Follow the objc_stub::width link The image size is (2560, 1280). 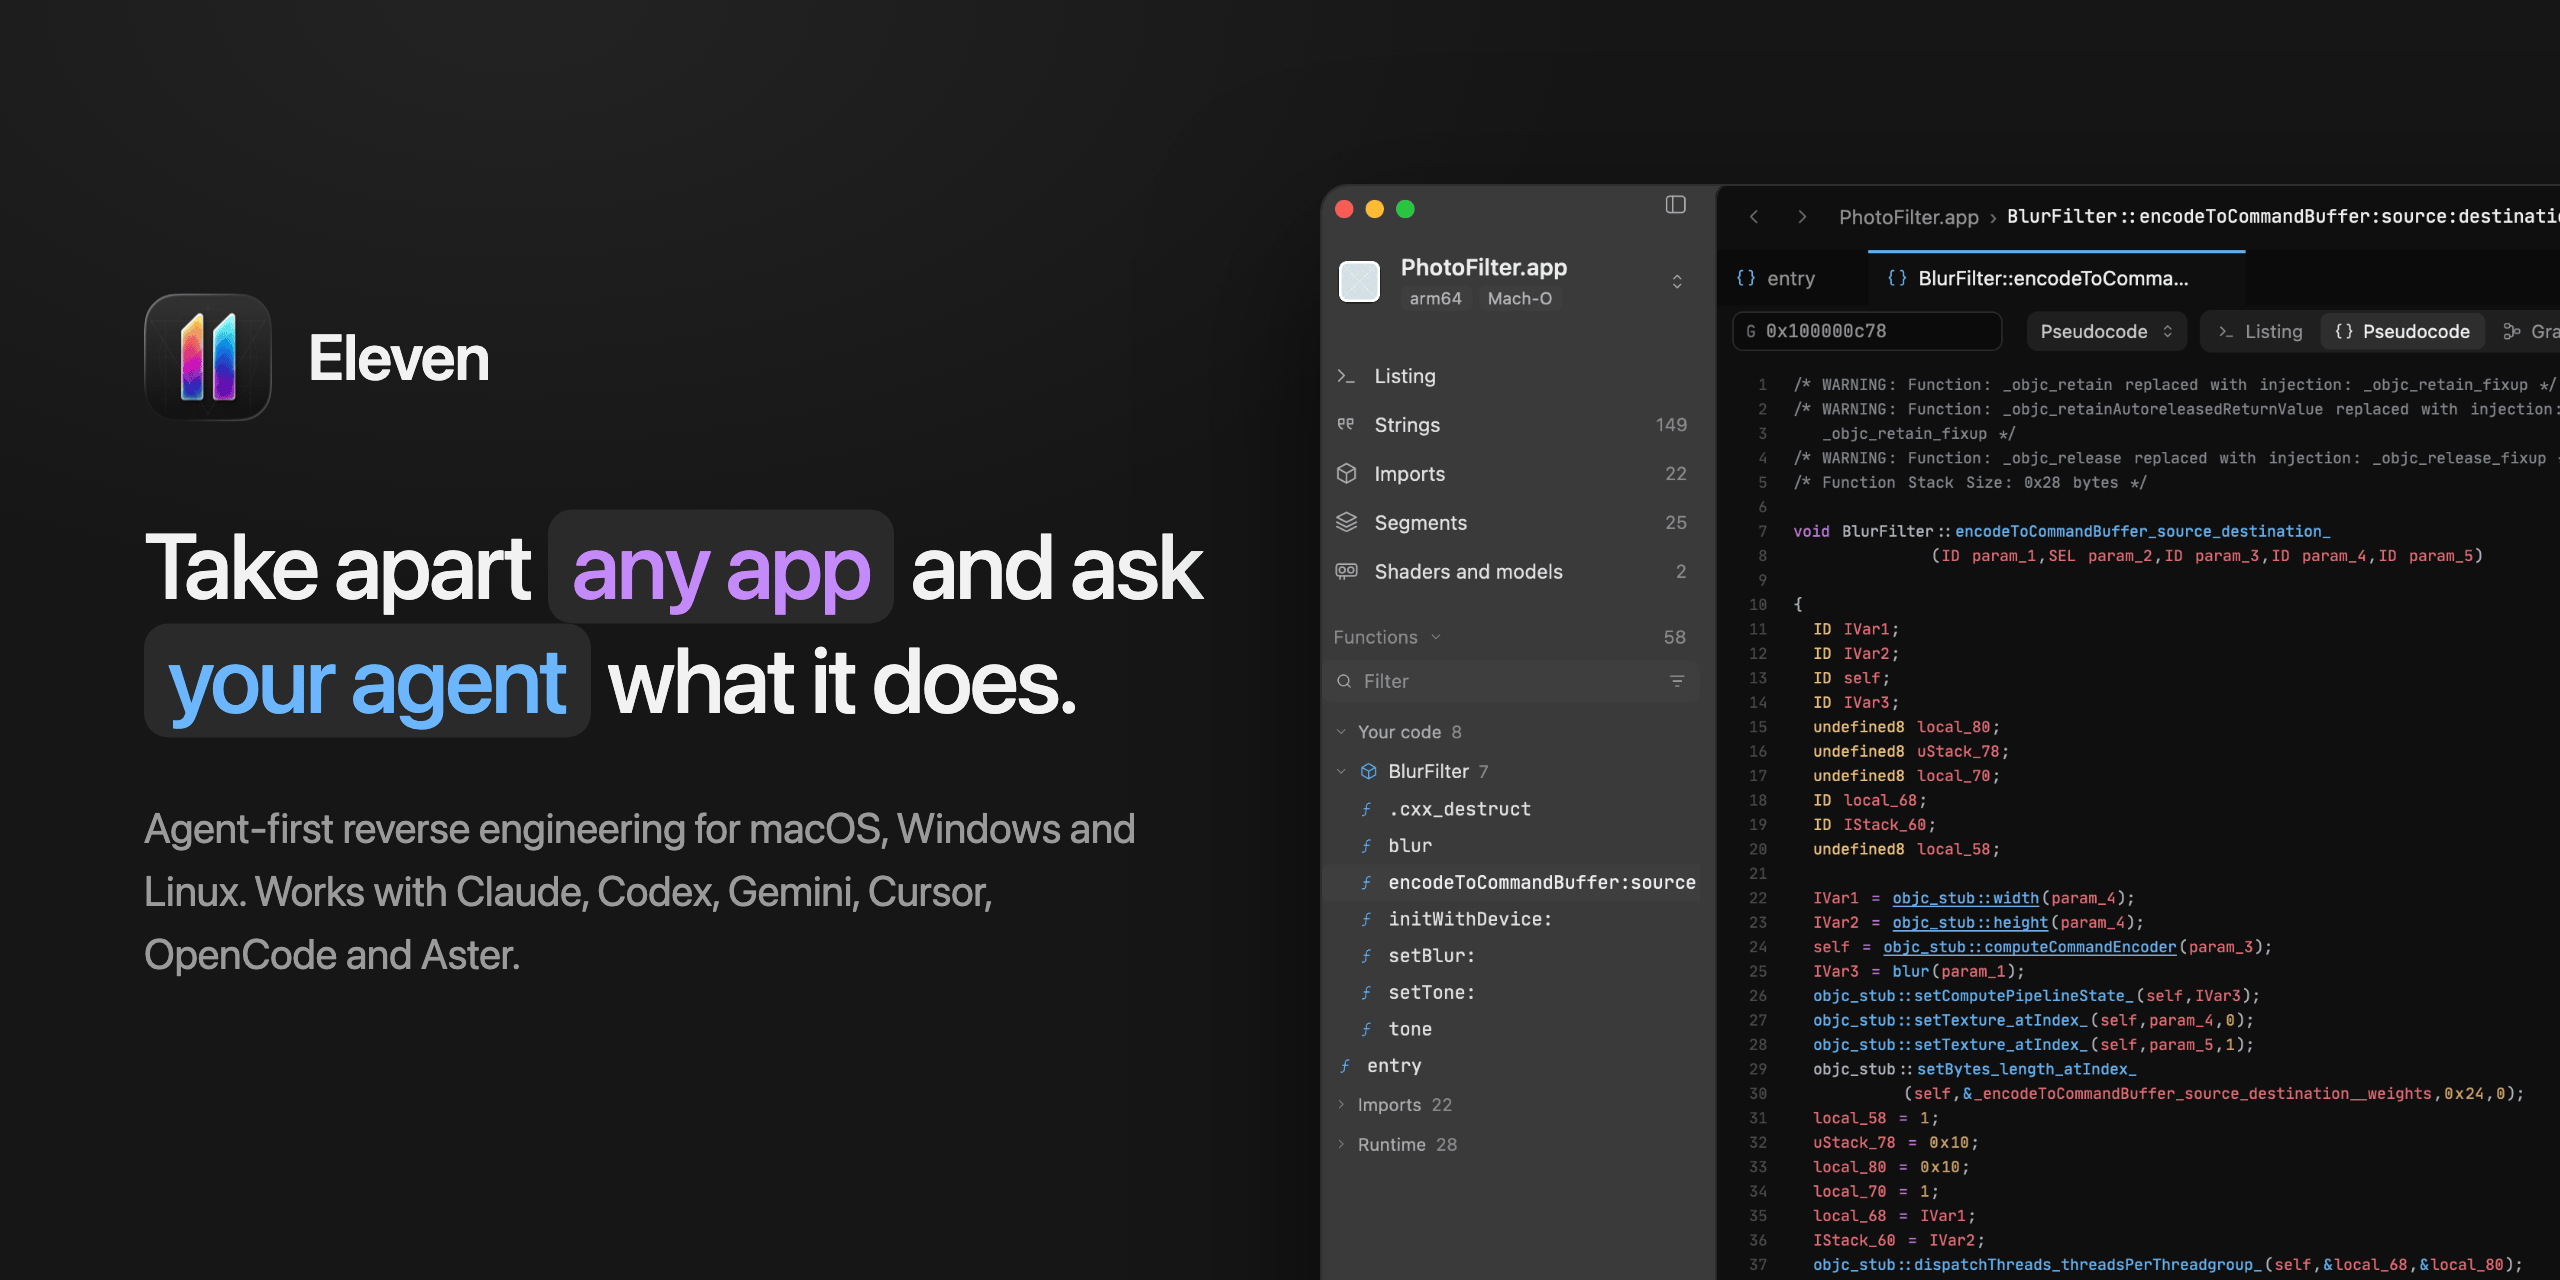(x=1965, y=898)
